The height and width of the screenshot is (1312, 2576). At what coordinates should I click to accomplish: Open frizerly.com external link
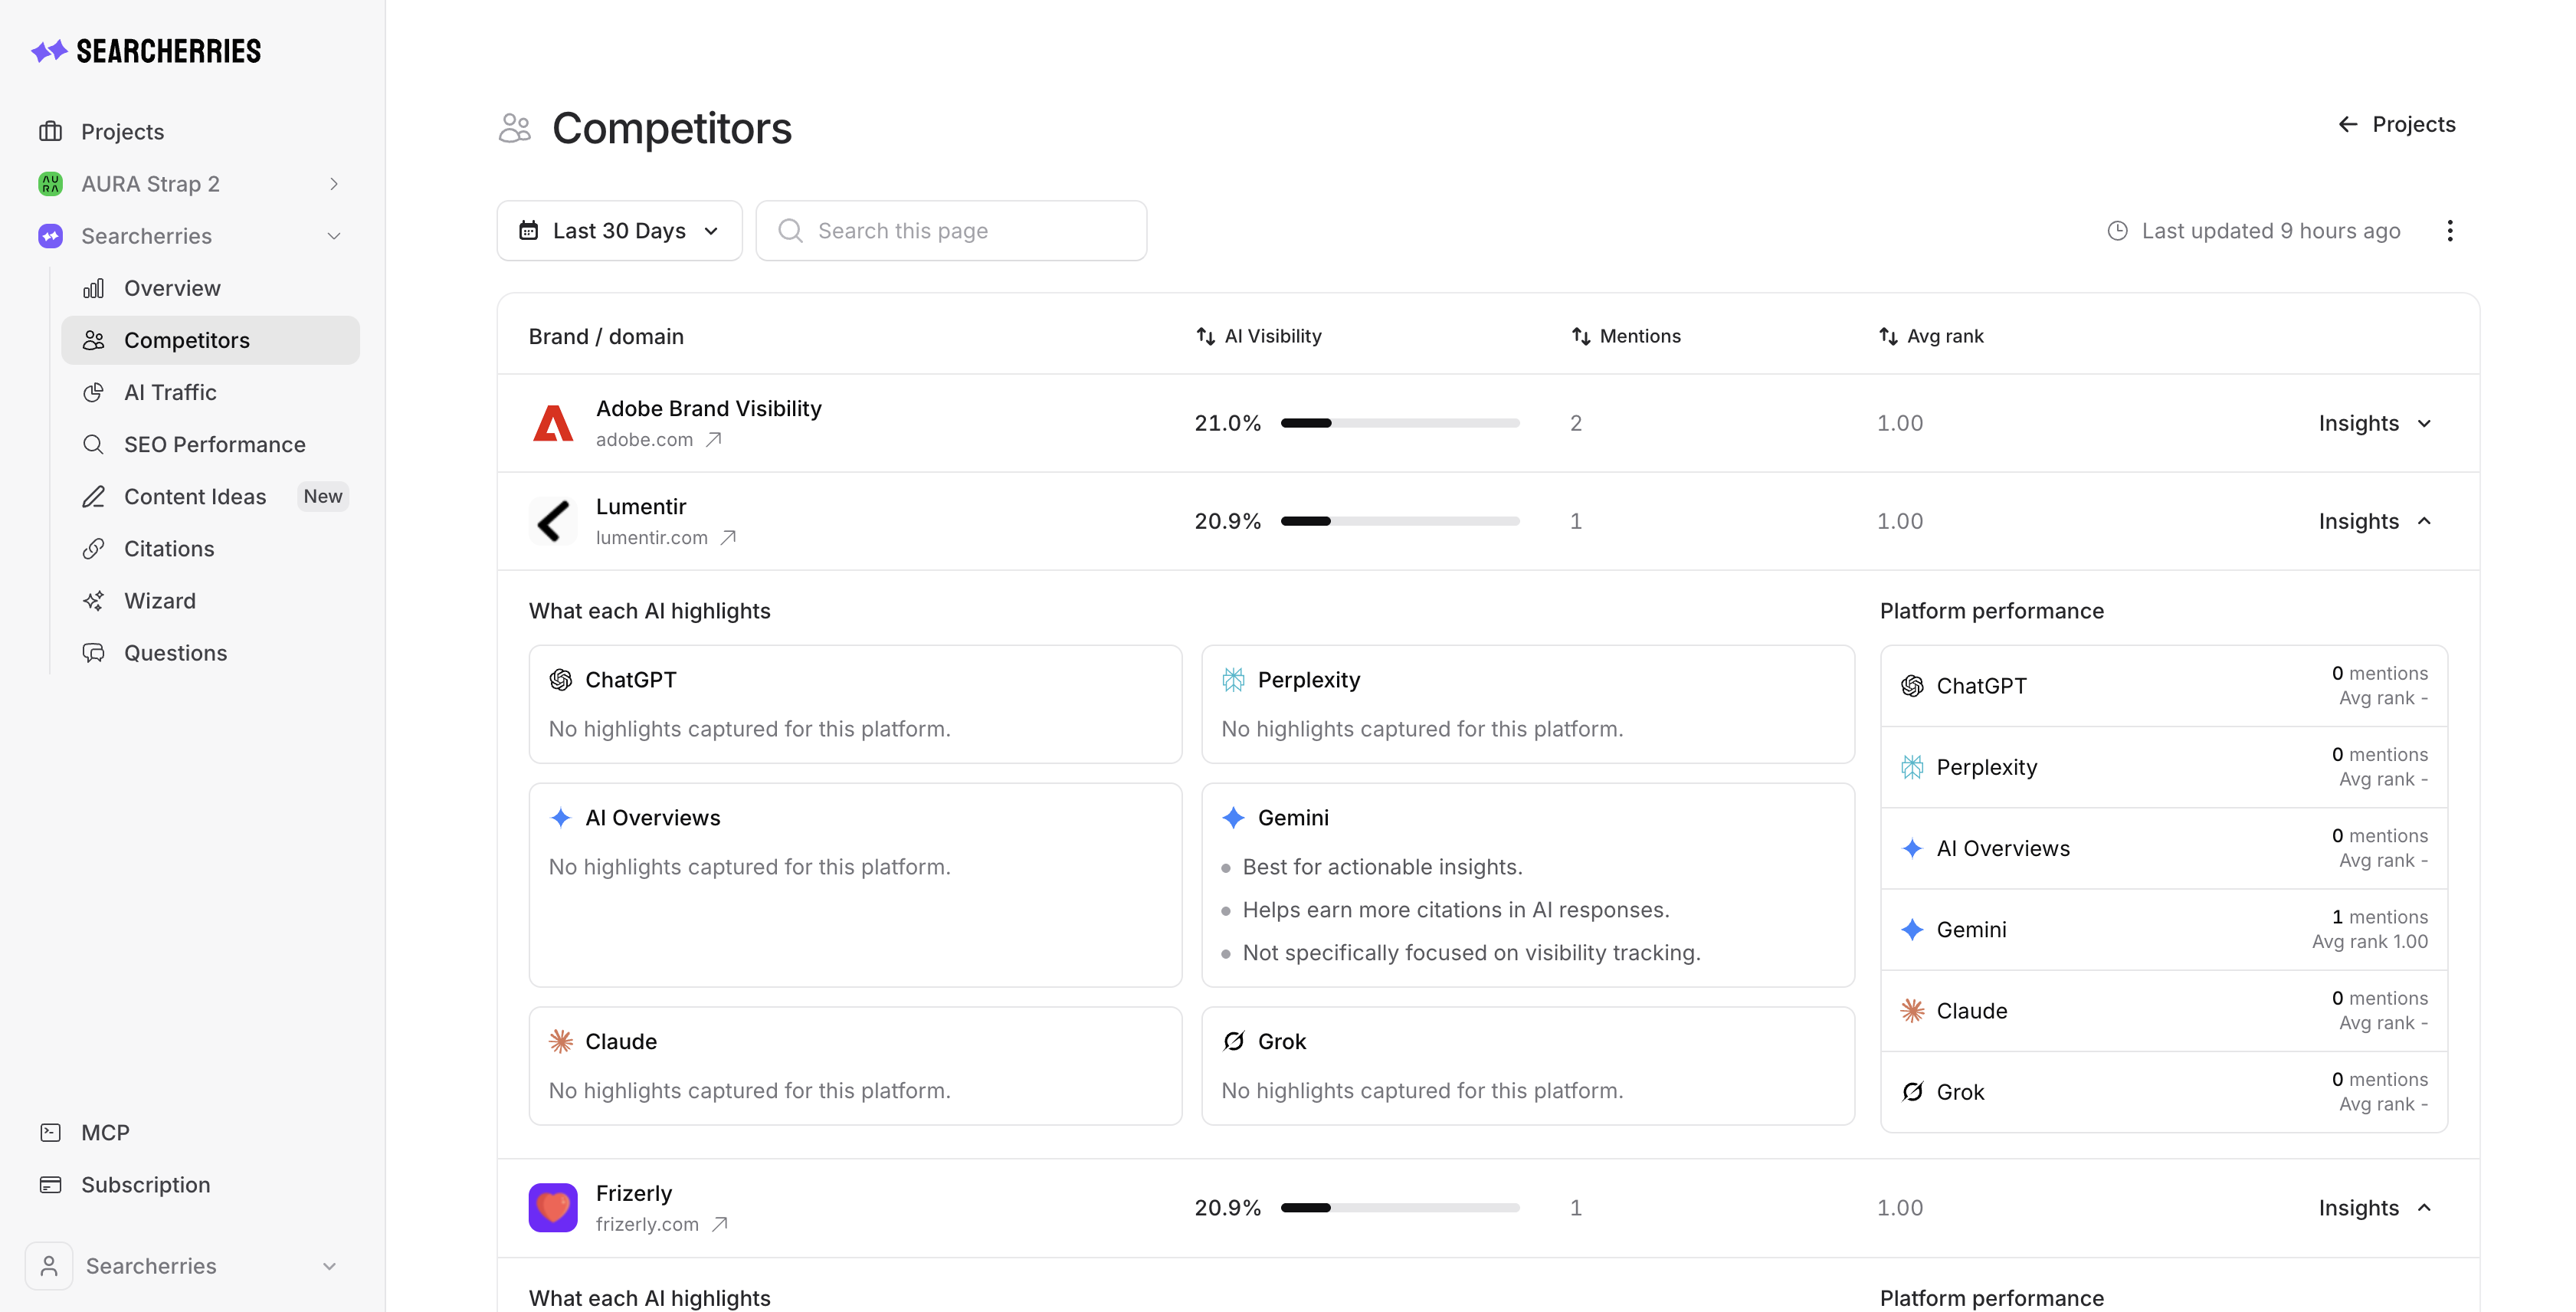pyautogui.click(x=720, y=1224)
